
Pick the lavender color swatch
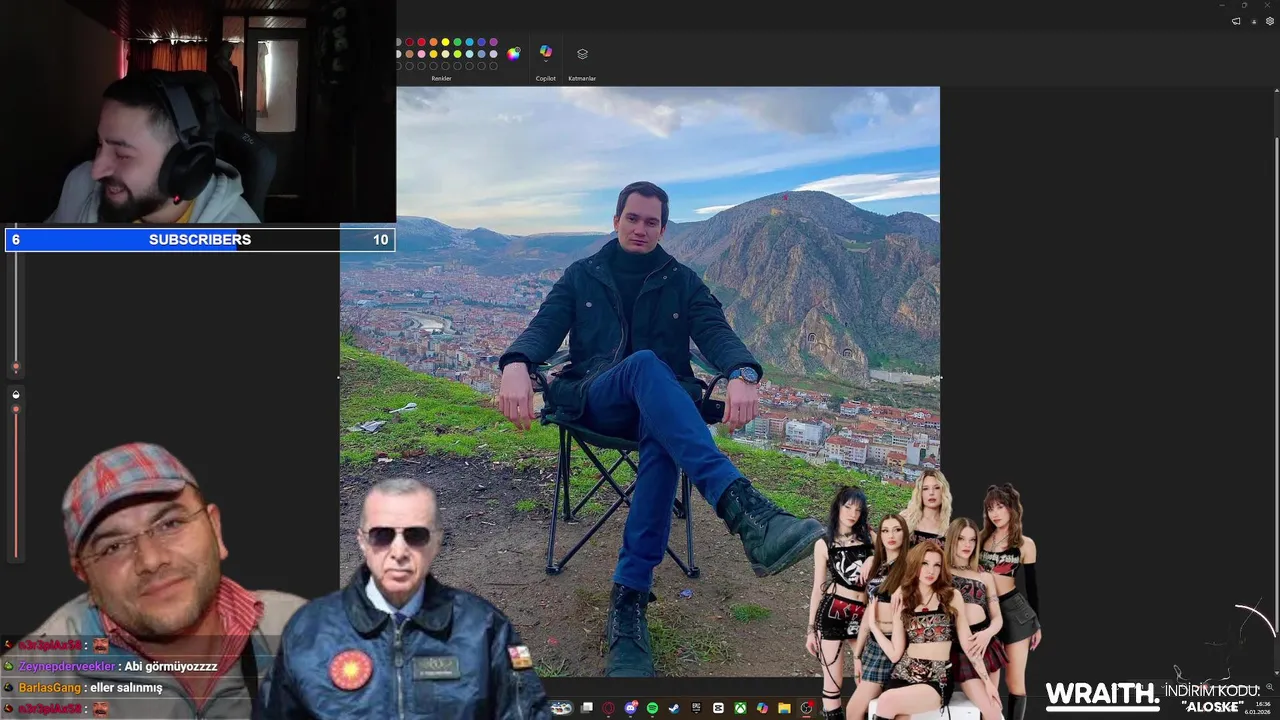[494, 54]
